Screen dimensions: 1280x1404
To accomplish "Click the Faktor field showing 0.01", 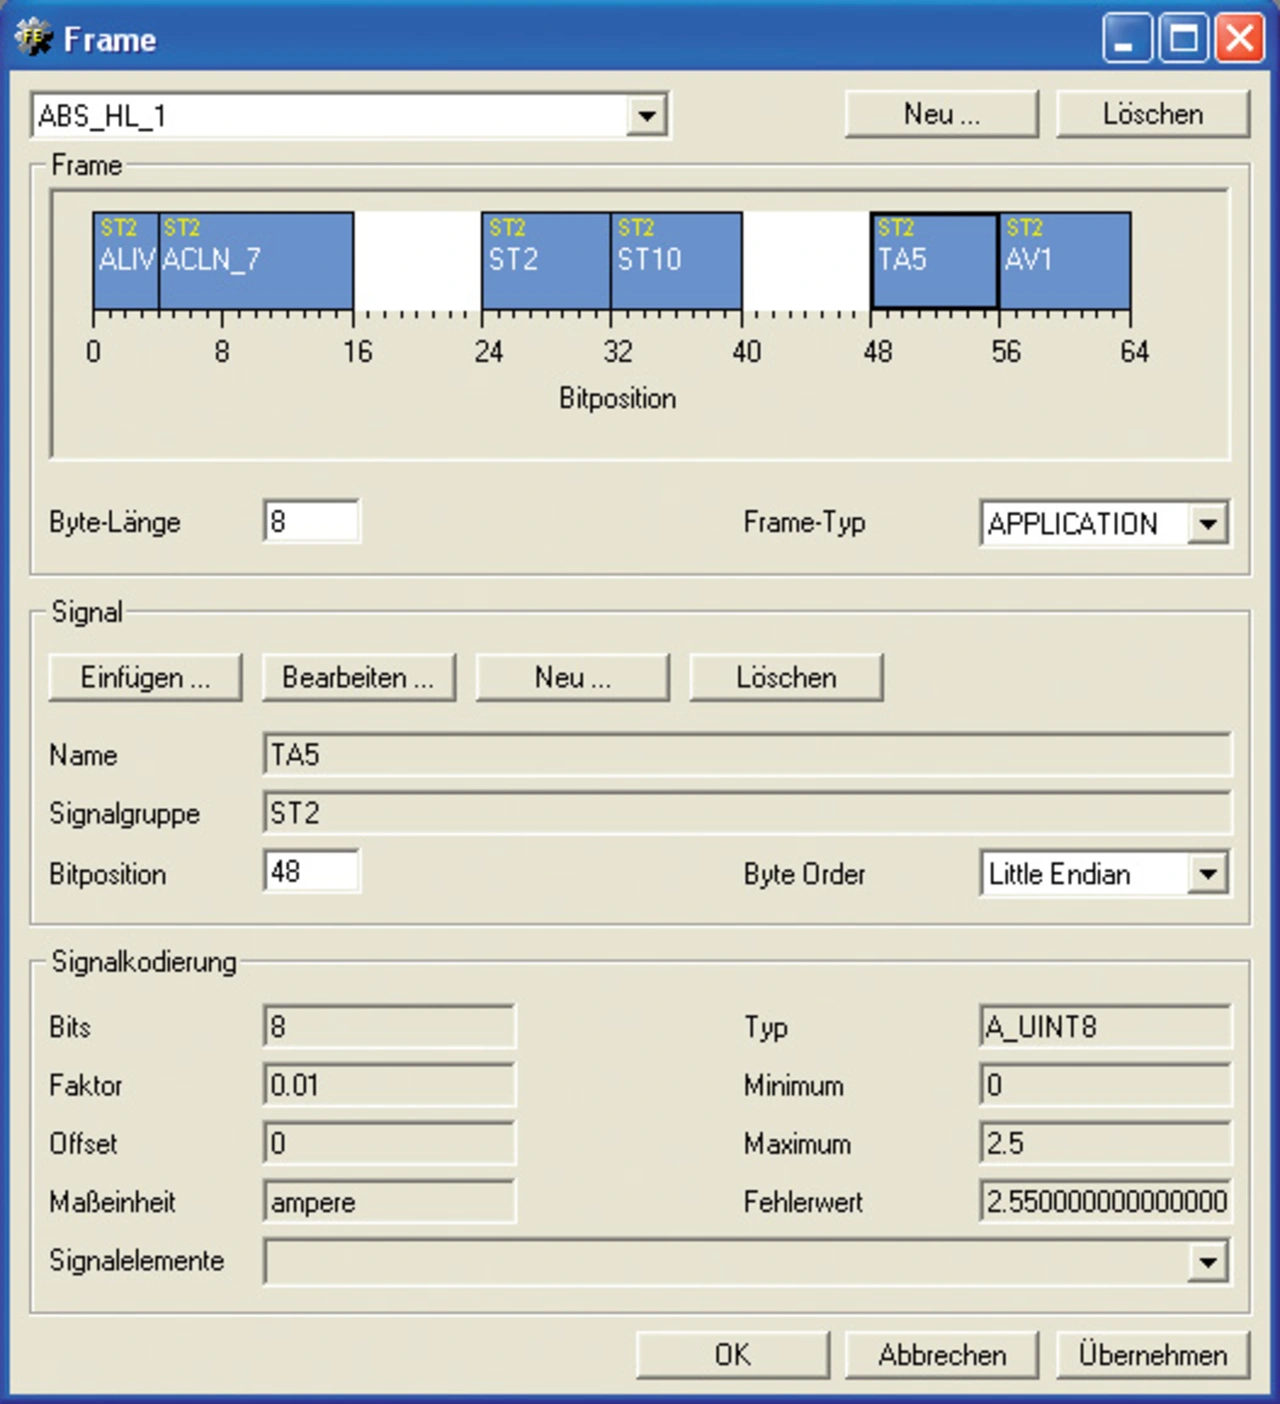I will point(389,1085).
